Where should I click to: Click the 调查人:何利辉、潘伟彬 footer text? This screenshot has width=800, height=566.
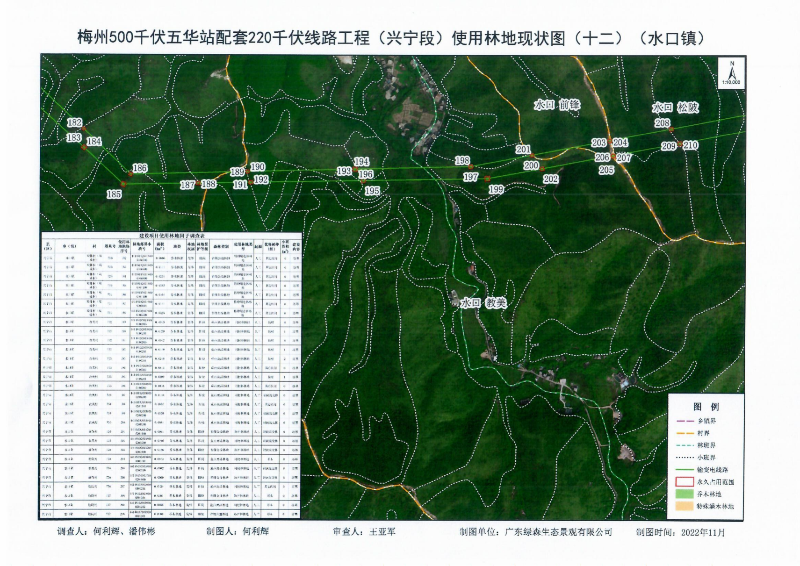[106, 531]
